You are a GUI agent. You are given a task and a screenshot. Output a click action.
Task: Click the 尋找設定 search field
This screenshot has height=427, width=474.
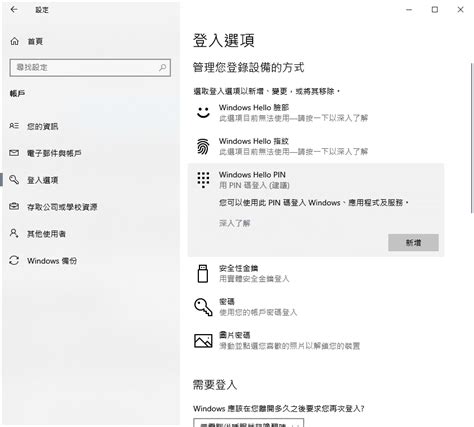click(90, 68)
